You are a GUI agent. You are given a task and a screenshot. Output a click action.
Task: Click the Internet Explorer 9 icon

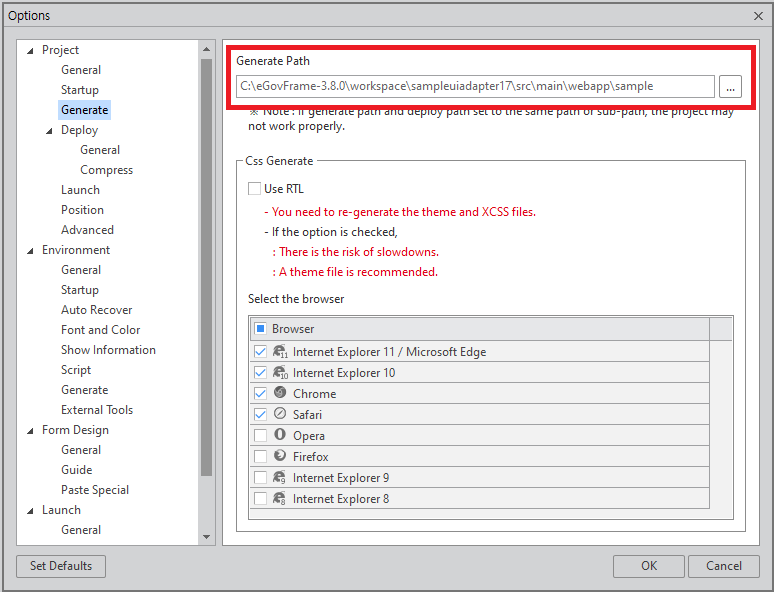click(280, 477)
